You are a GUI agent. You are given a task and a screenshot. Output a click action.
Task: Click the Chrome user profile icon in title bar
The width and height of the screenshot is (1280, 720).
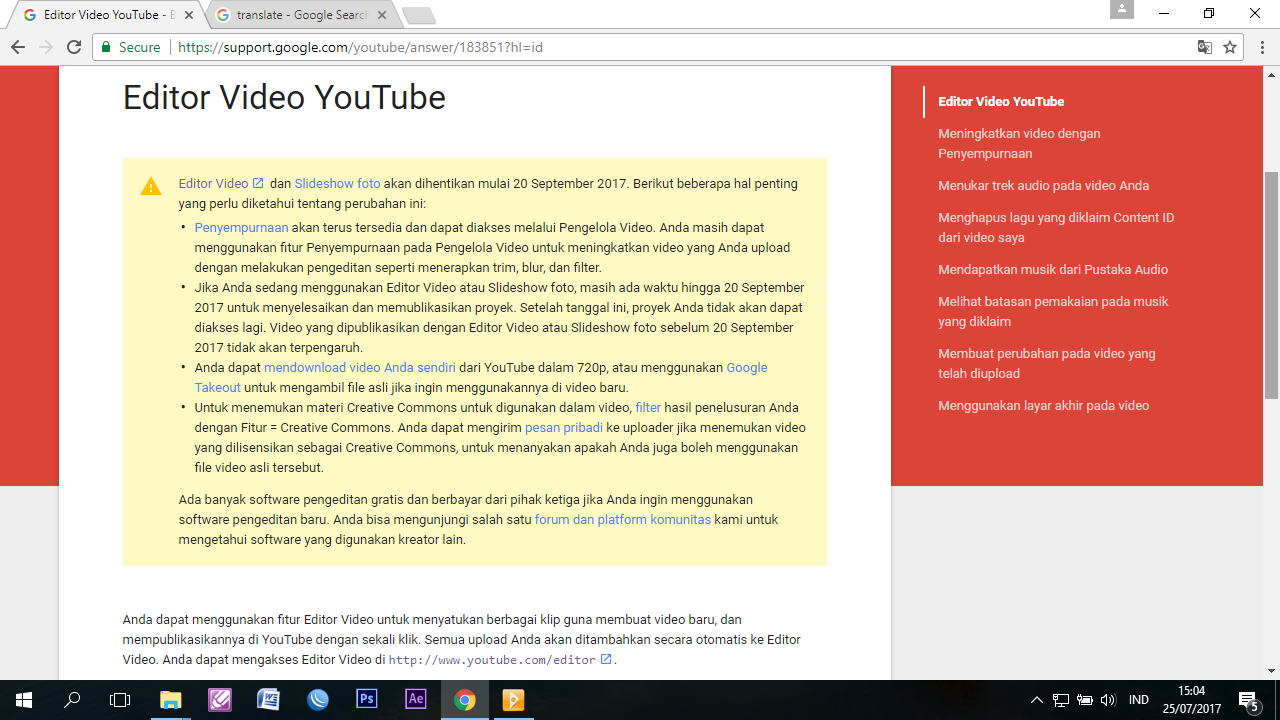click(x=1122, y=9)
